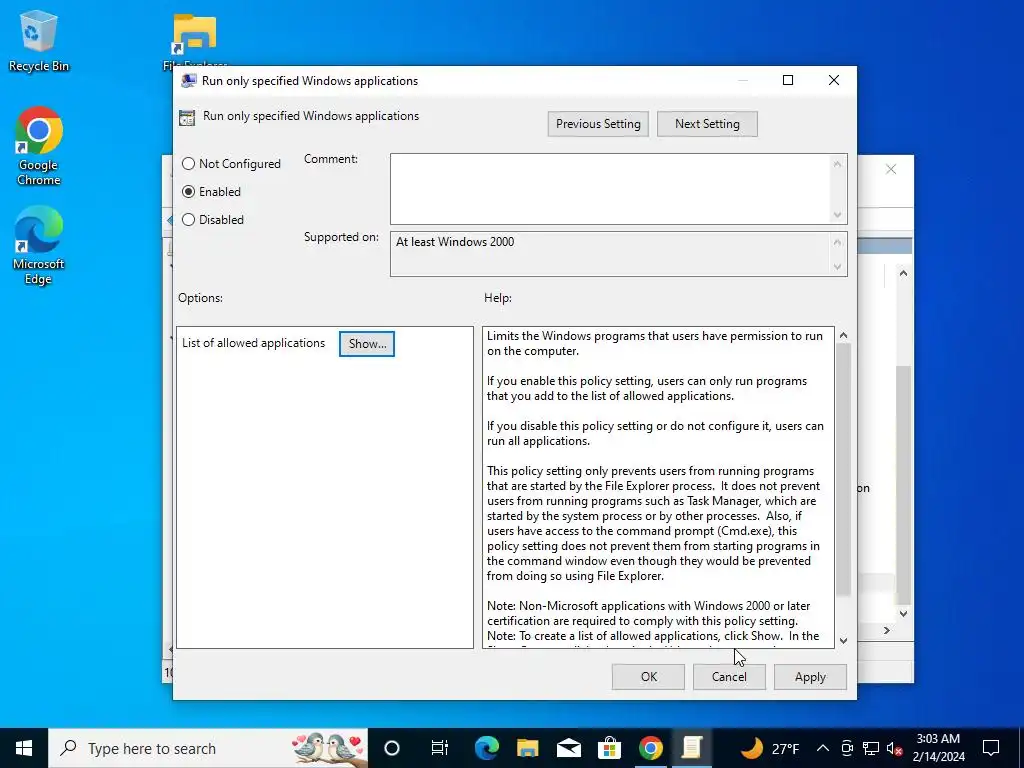This screenshot has width=1024, height=768.
Task: Open the notification center
Action: pos(991,748)
